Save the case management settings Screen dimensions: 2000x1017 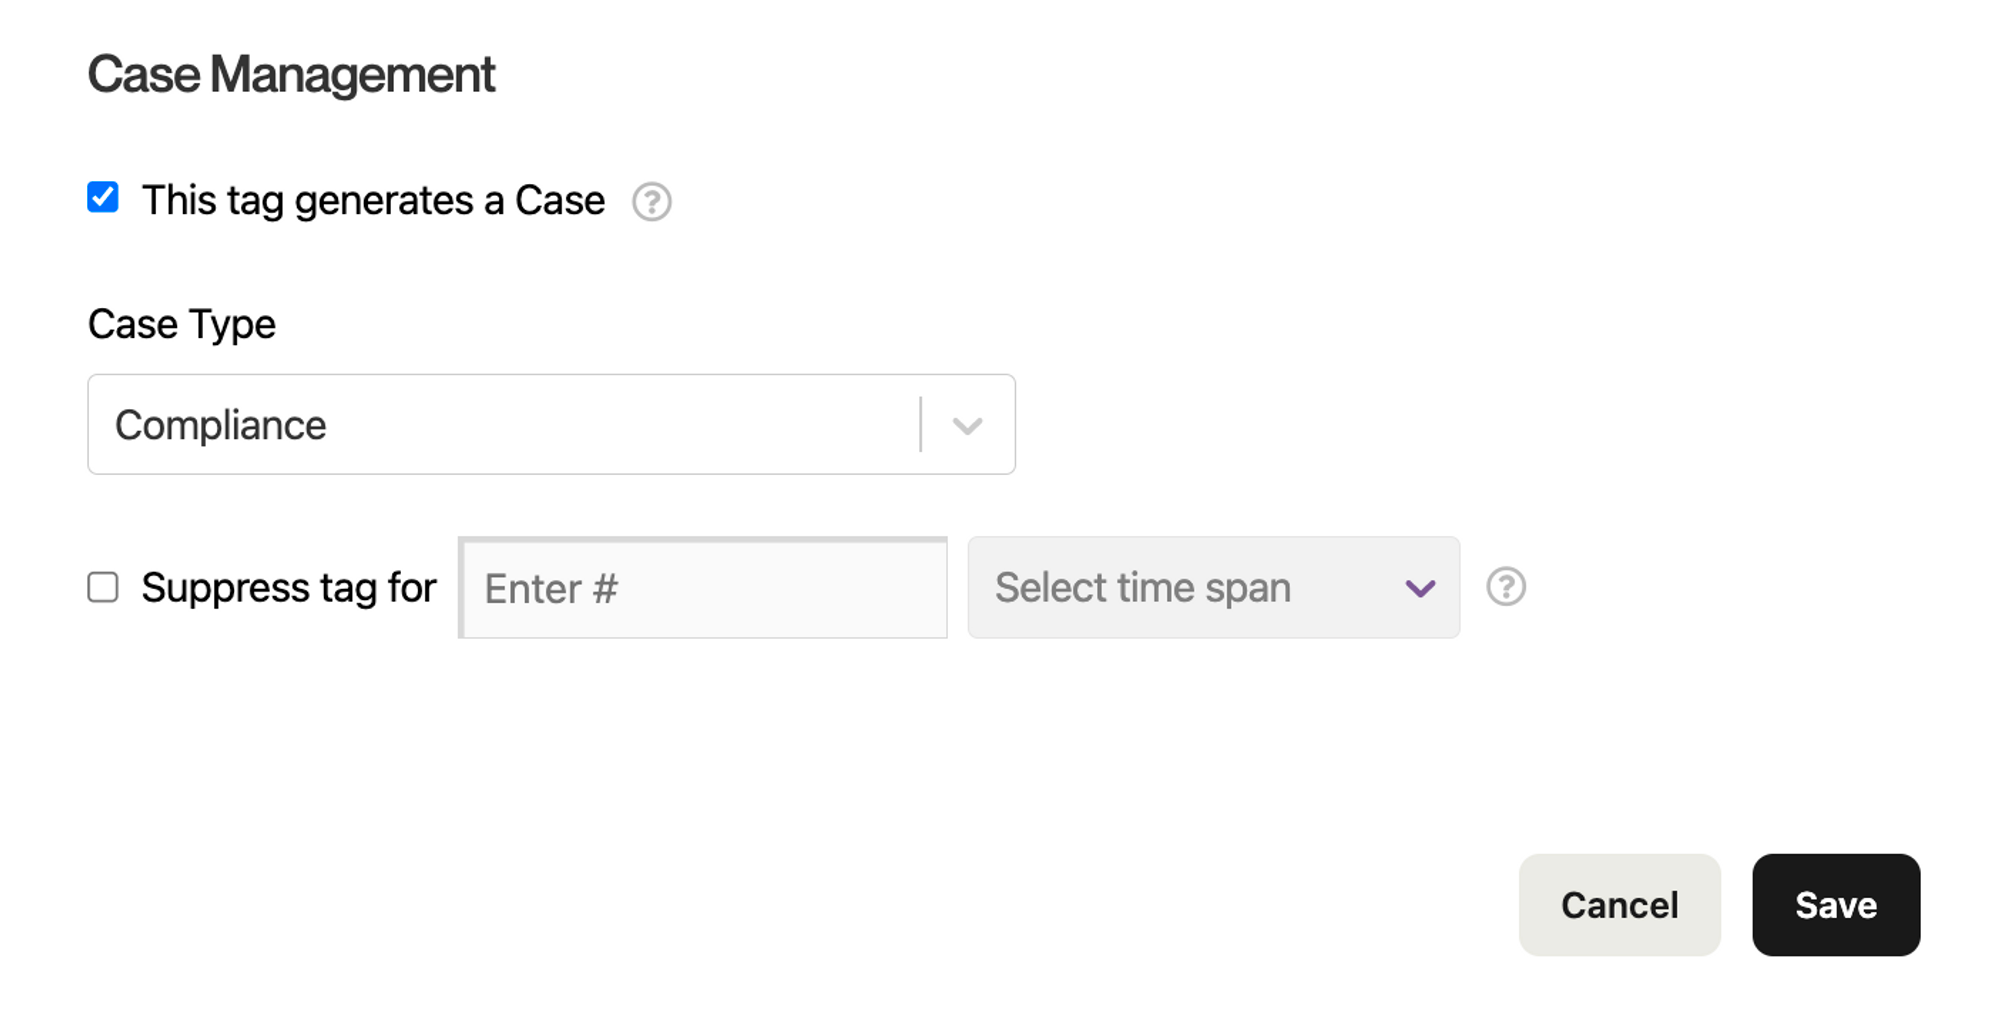pyautogui.click(x=1836, y=905)
